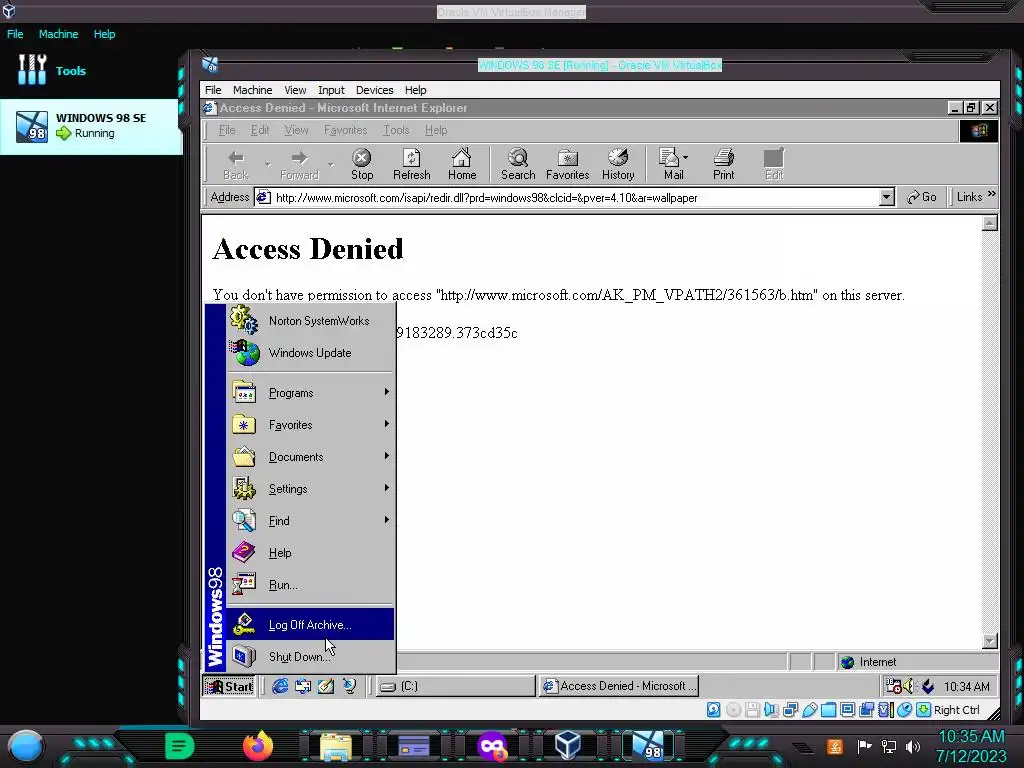Expand Programs submenu in Start menu

click(311, 392)
